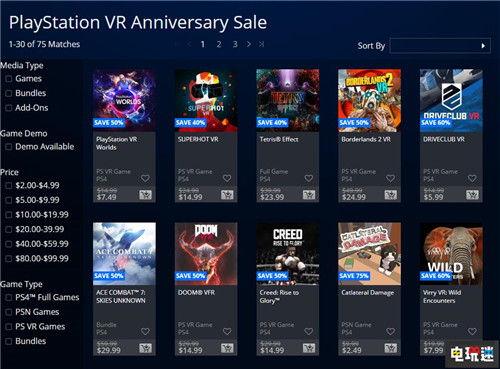Wishlist heart for DOOM VFR

pos(227,332)
